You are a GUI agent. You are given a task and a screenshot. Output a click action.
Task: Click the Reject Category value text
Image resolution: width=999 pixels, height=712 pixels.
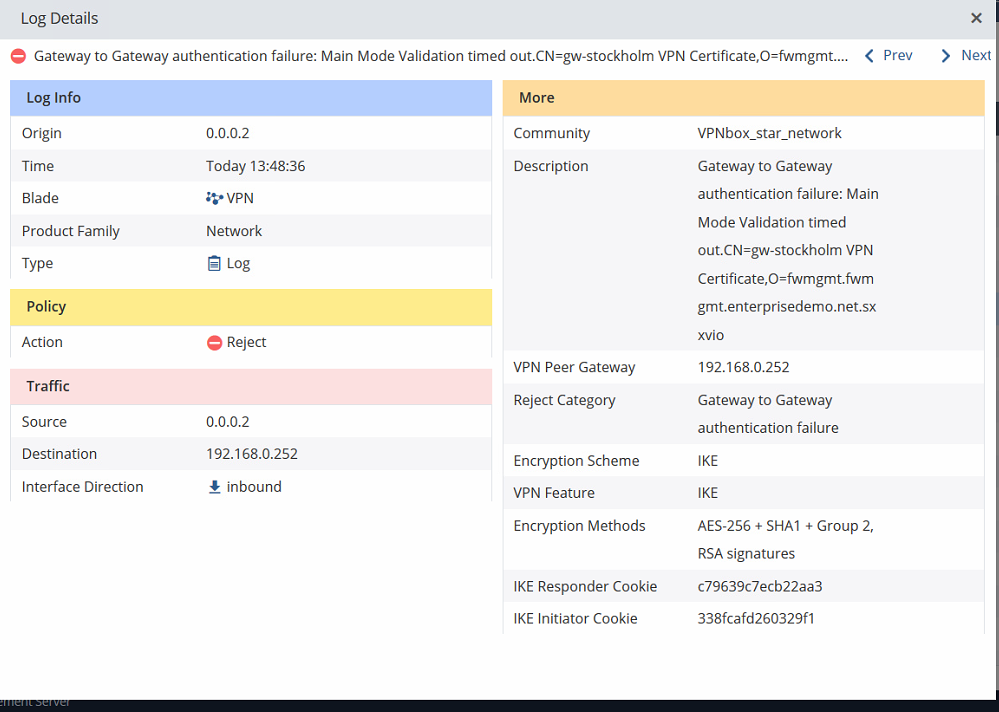click(768, 414)
